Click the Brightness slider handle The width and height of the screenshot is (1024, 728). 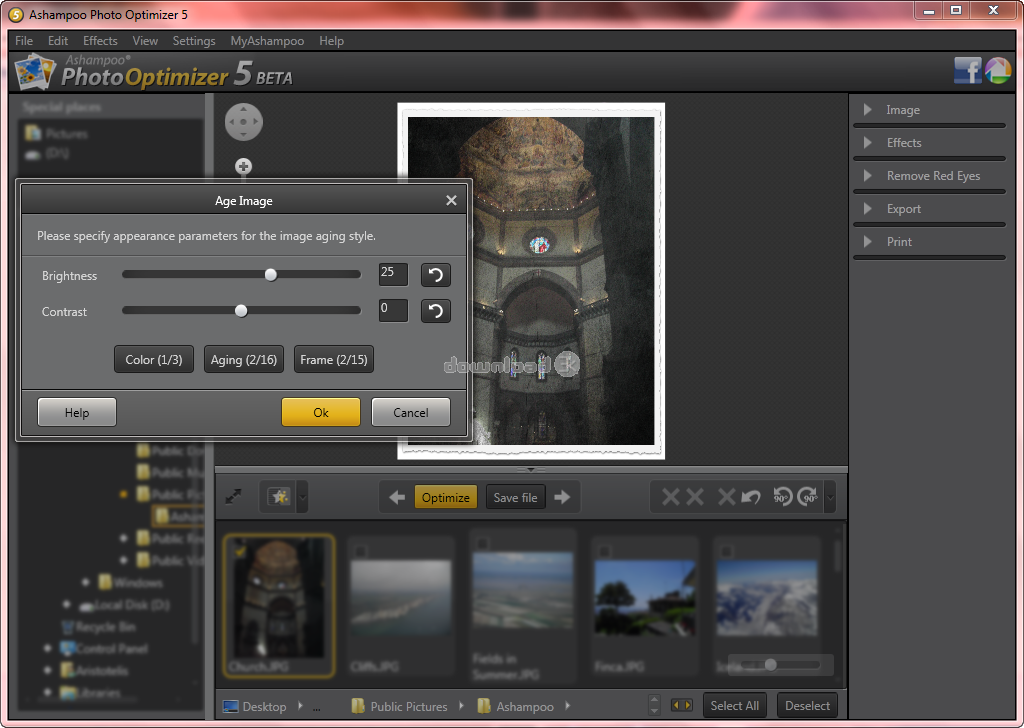(x=270, y=275)
